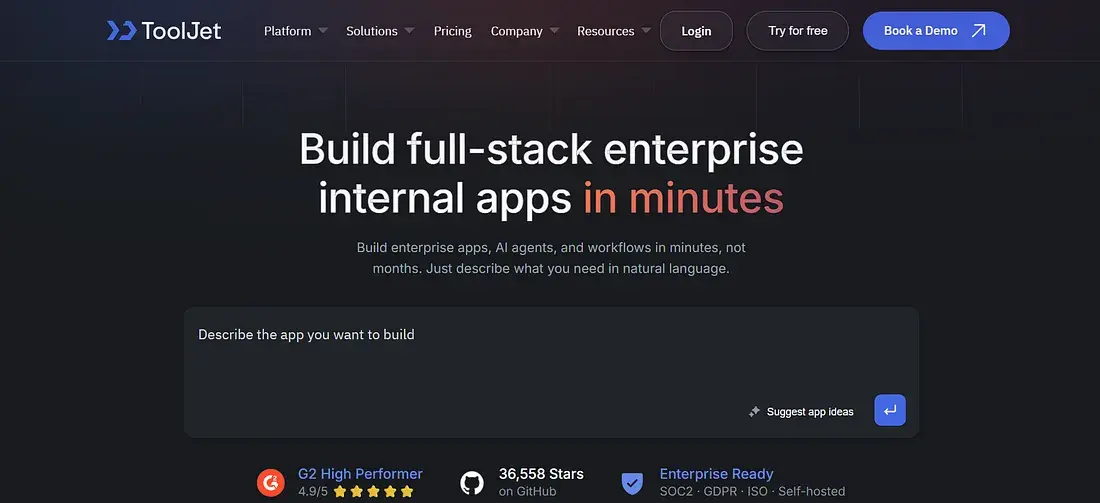The image size is (1100, 503).
Task: Open the G2 High Performer link
Action: 360,474
